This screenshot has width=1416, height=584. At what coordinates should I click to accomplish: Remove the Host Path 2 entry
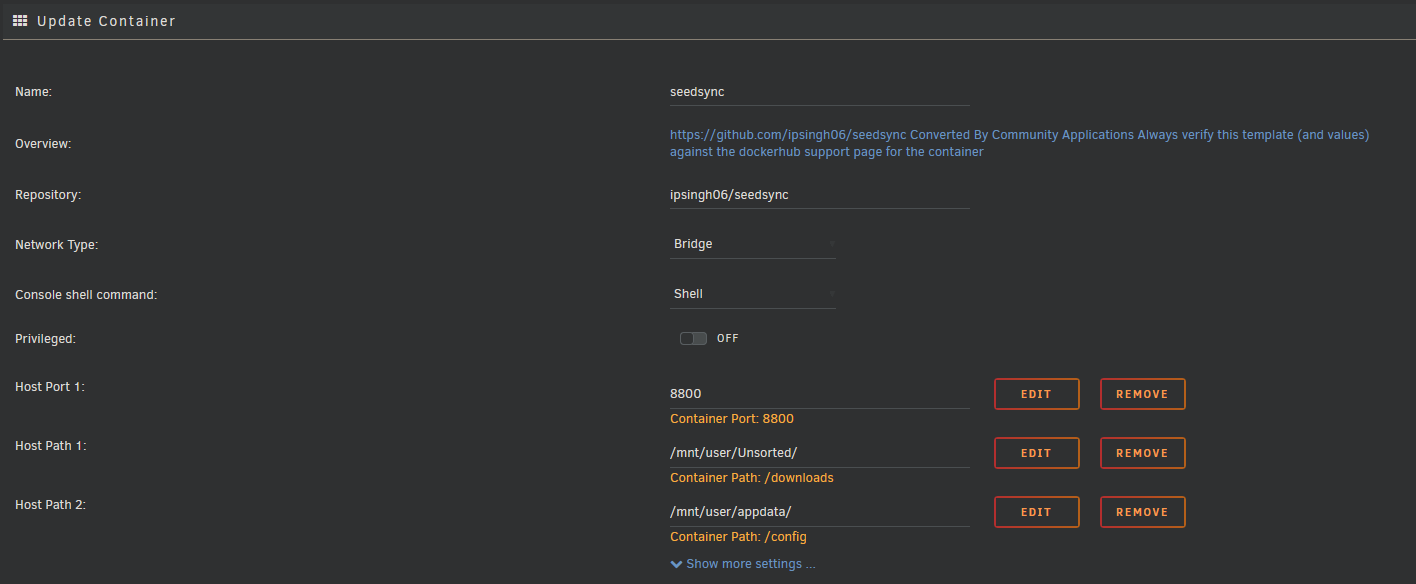(1142, 511)
